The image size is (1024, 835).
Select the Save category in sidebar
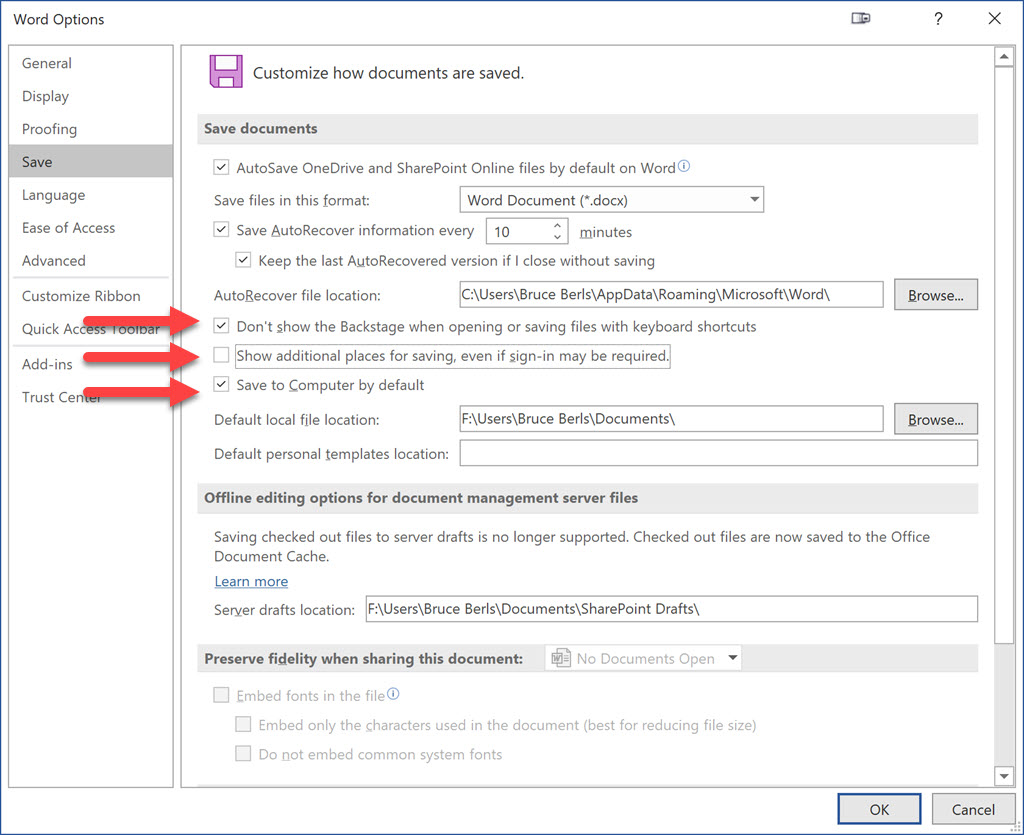pos(91,161)
